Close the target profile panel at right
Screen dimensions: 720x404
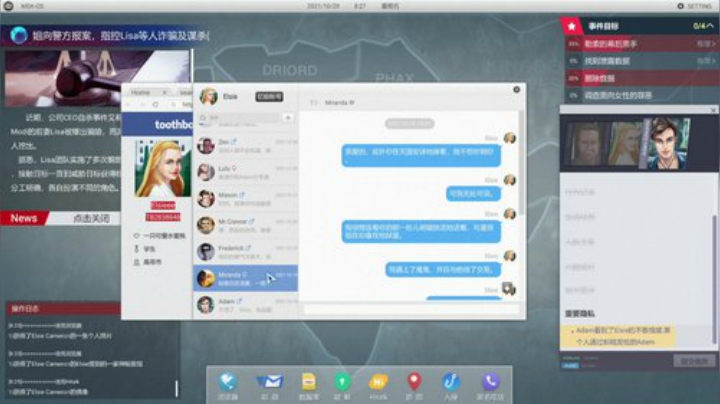(x=713, y=110)
